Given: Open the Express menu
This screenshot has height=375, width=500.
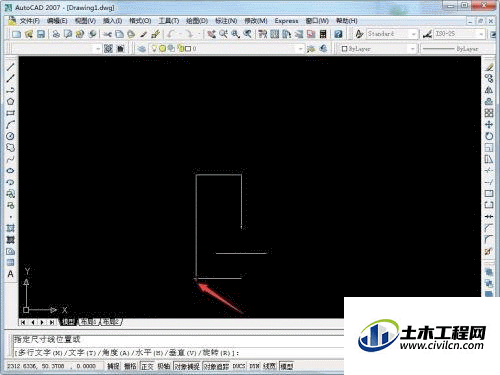Looking at the screenshot, I should 286,21.
